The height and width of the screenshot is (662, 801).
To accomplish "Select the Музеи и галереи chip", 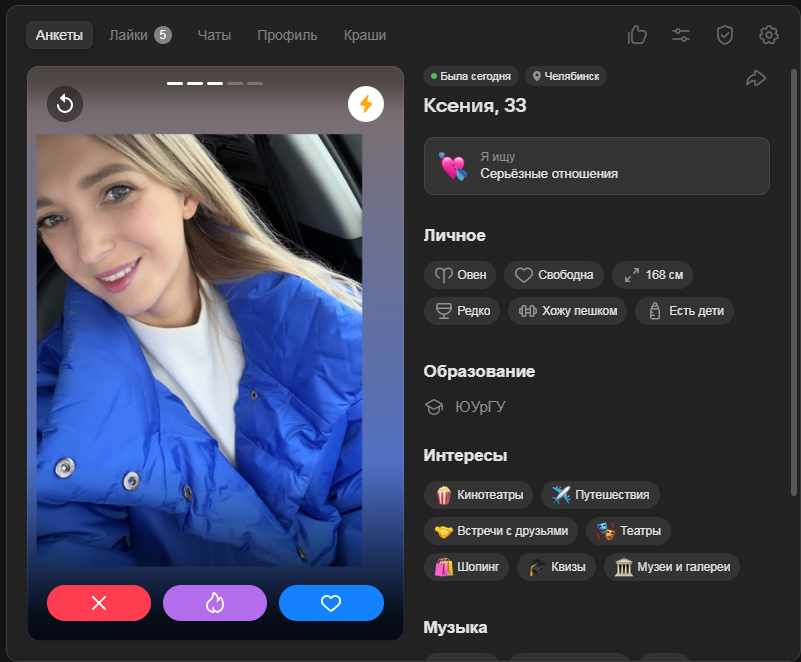I will click(x=672, y=567).
